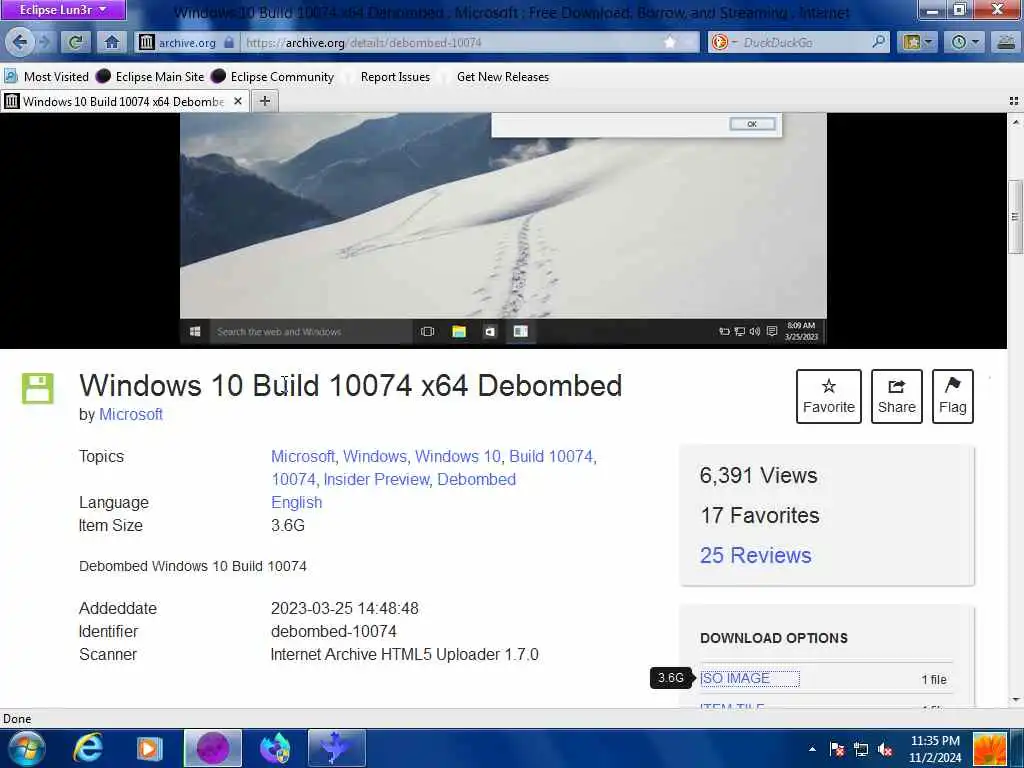Favorite this item
Viewport: 1024px width, 768px height.
[829, 396]
